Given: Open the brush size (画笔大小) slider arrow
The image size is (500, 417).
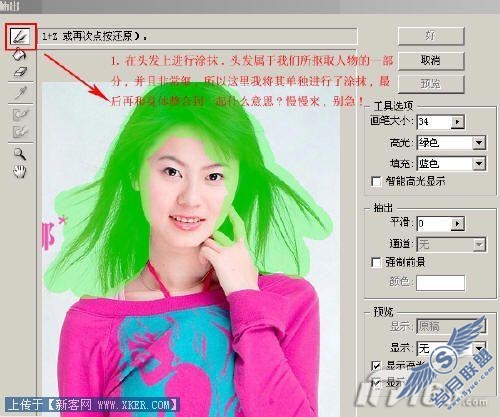Looking at the screenshot, I should click(458, 122).
